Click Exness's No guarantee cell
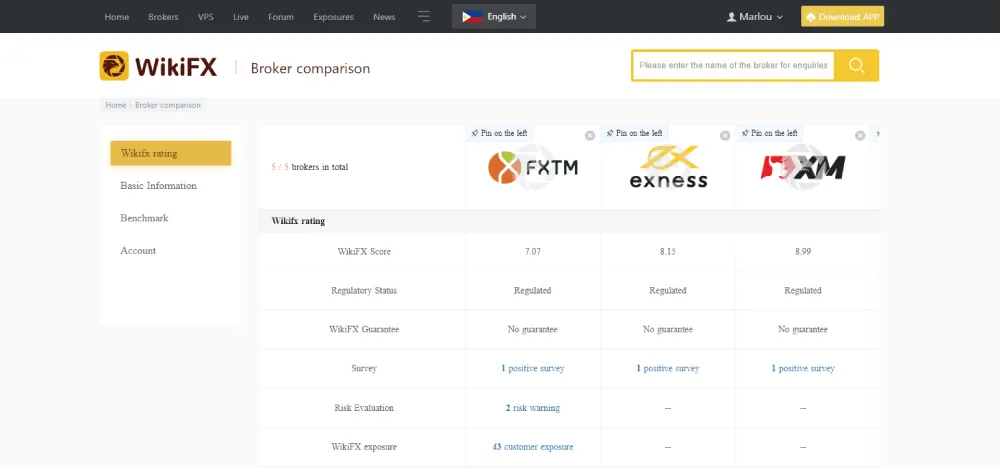The height and width of the screenshot is (468, 1000). coord(668,330)
